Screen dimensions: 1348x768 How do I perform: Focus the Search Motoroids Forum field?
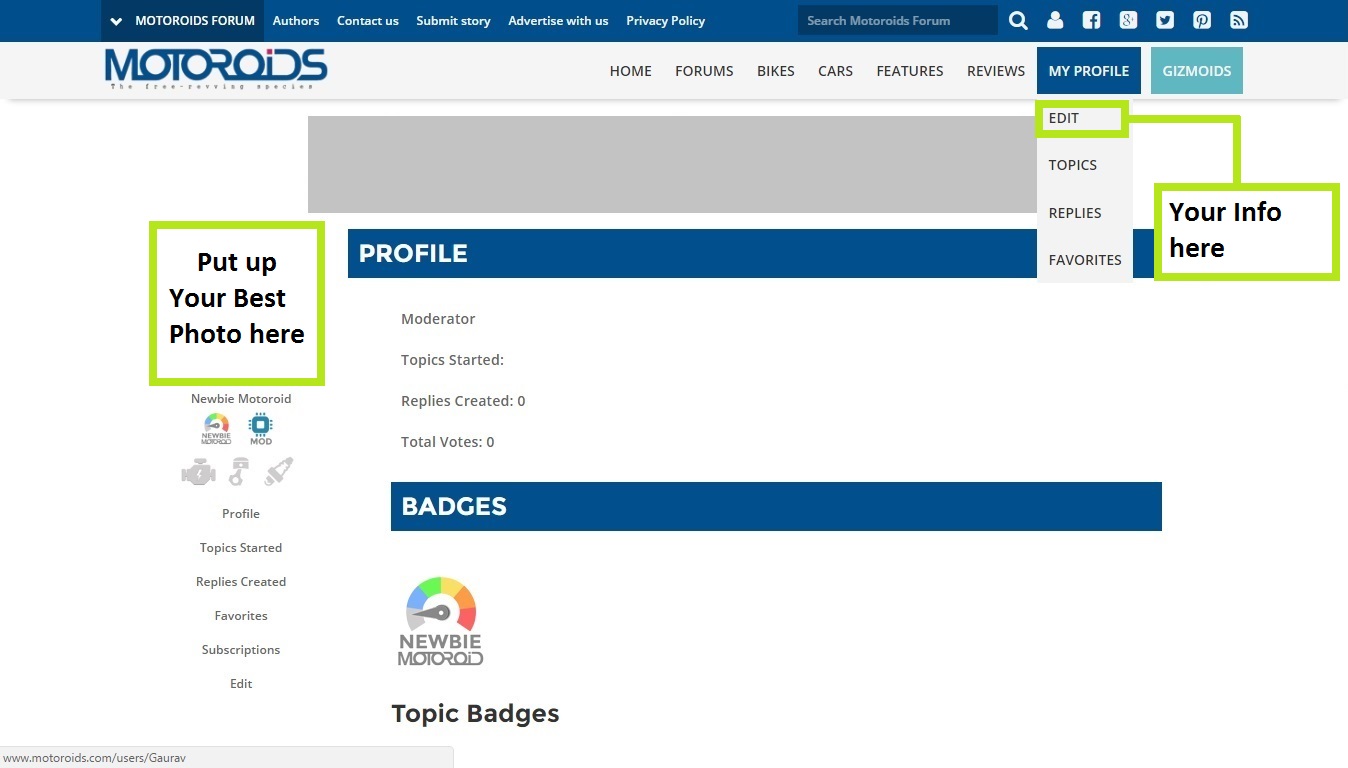pyautogui.click(x=897, y=21)
